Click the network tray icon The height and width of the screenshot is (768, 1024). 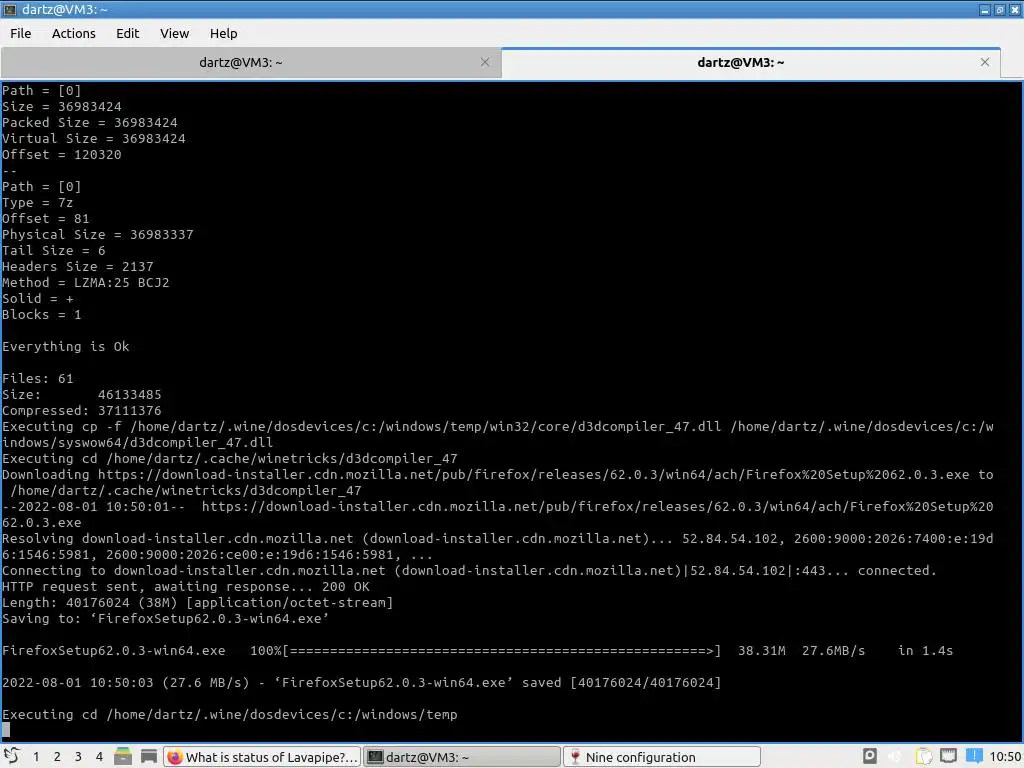[x=948, y=756]
